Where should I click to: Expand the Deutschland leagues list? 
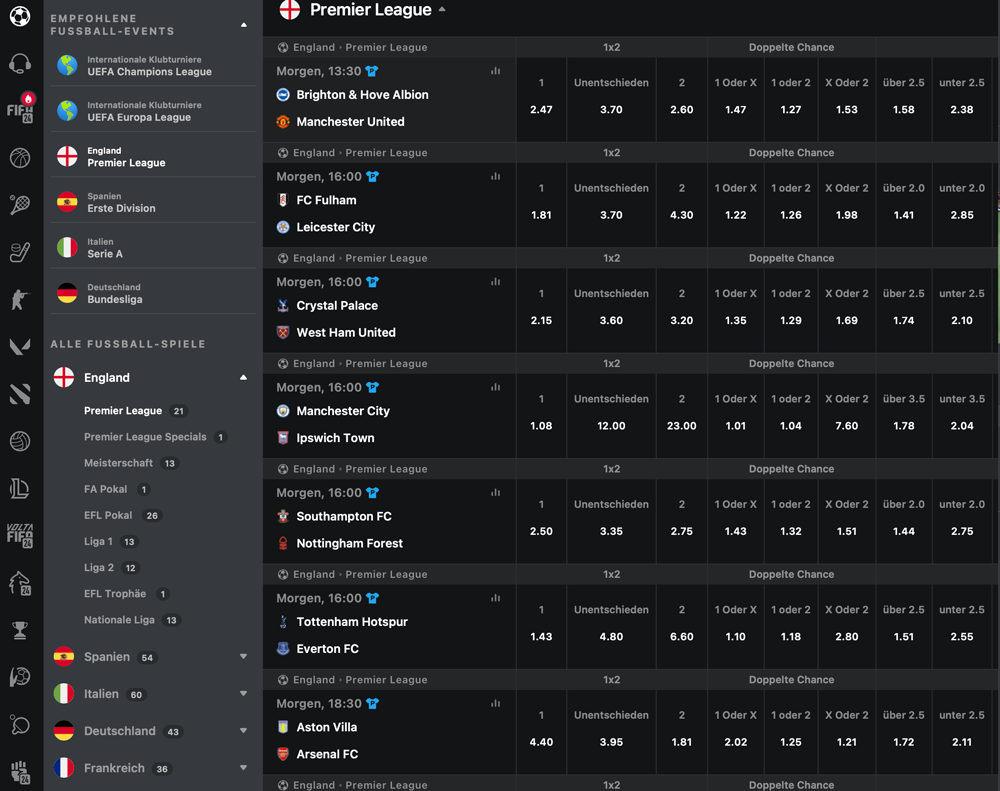[243, 730]
